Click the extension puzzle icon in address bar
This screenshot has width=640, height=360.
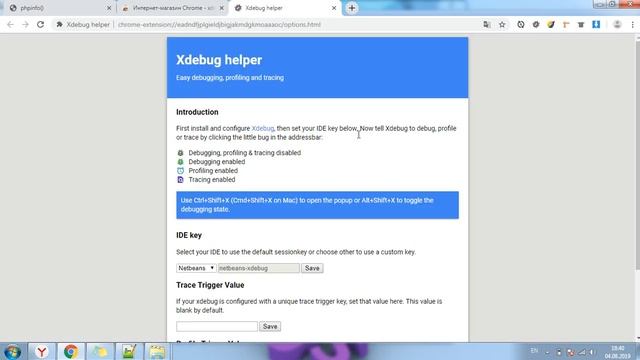(59, 24)
